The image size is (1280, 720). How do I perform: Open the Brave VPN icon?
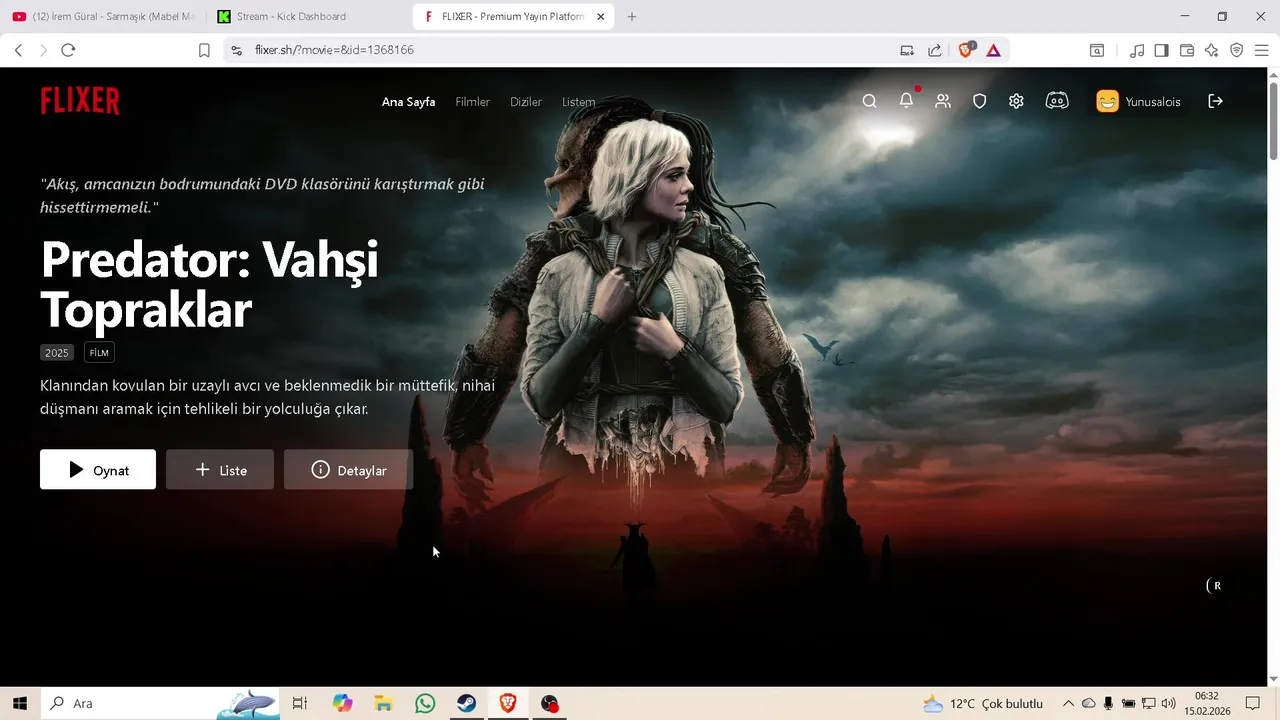point(1237,50)
